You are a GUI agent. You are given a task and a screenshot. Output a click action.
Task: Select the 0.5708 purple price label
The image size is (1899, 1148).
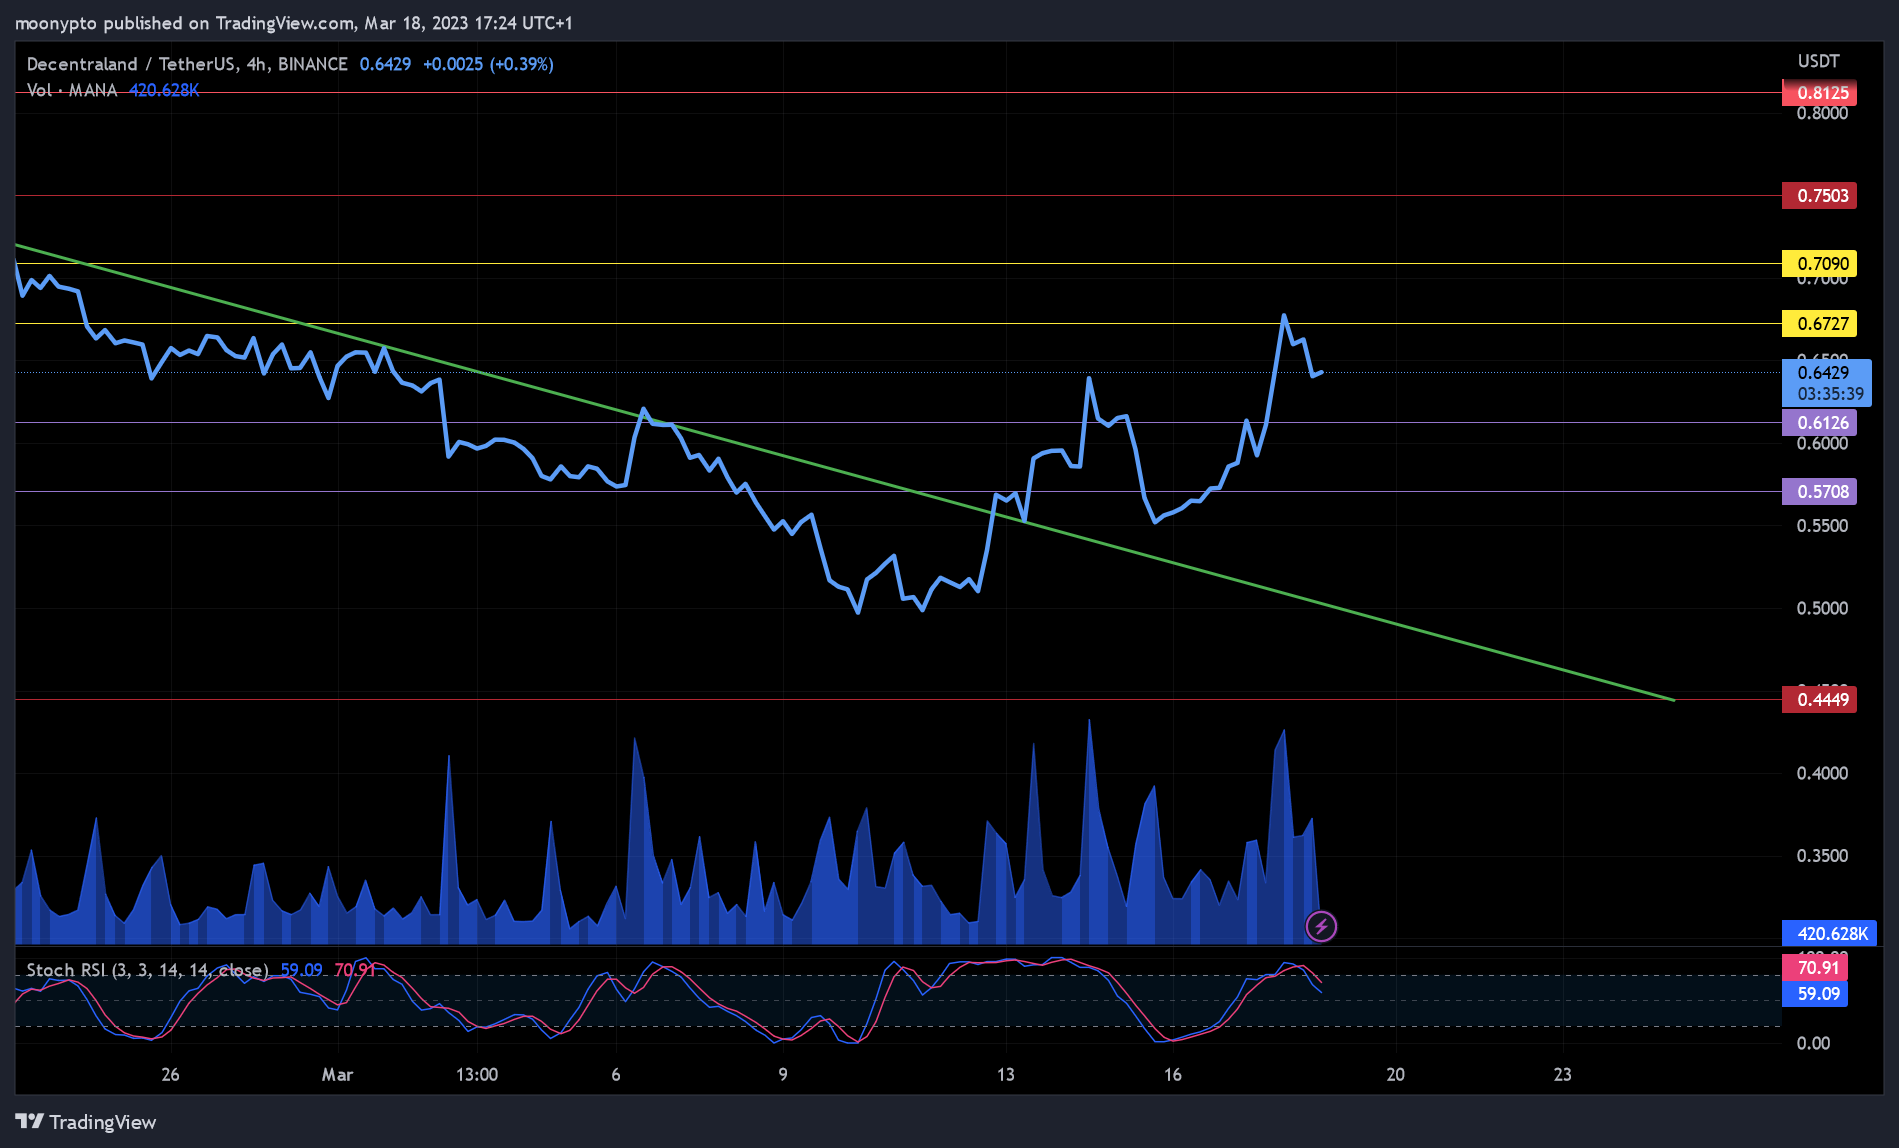coord(1819,492)
